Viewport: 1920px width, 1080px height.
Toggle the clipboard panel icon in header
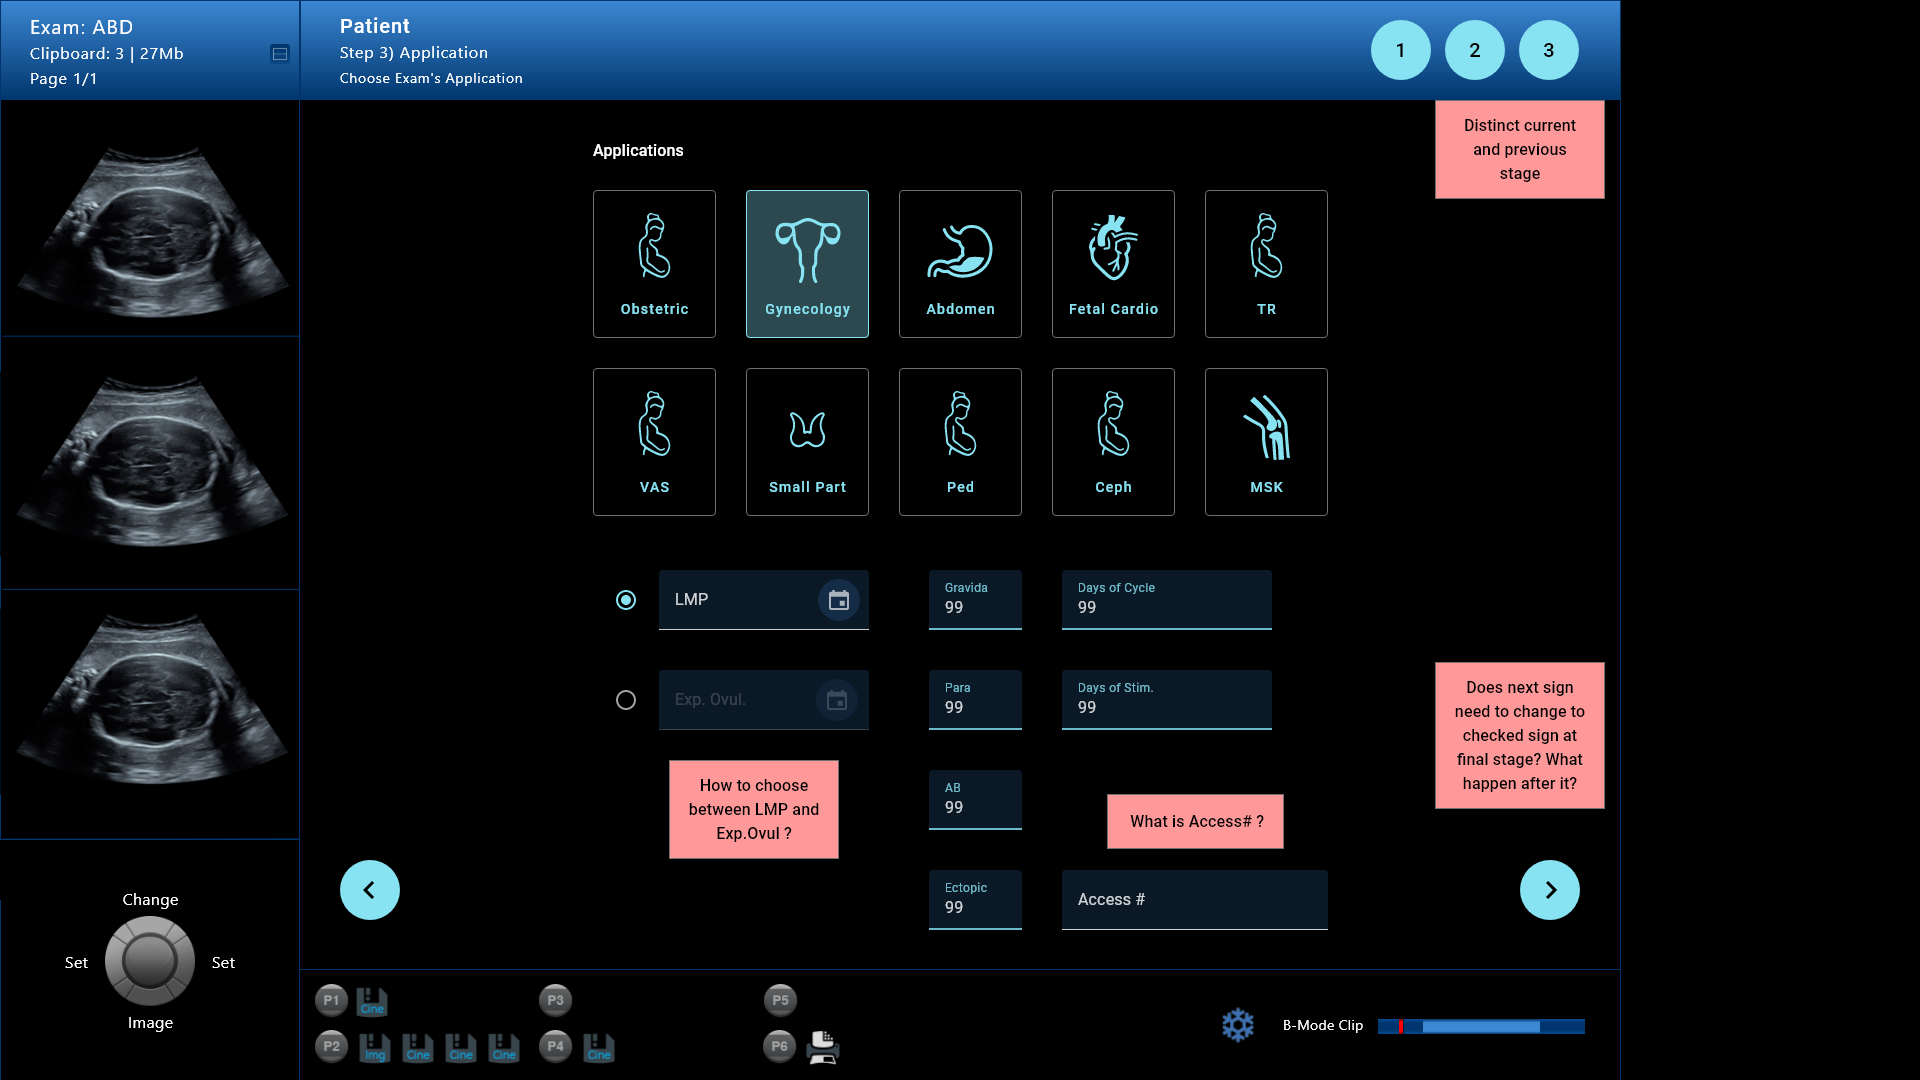point(280,54)
